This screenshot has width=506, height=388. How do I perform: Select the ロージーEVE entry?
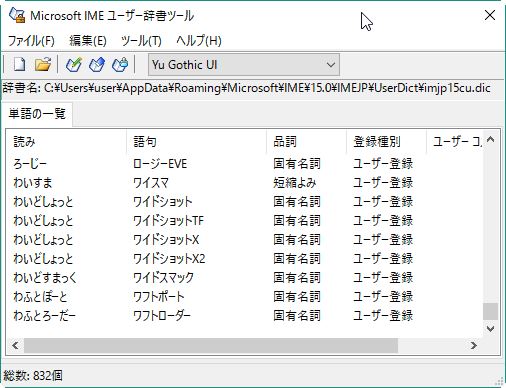(244, 164)
